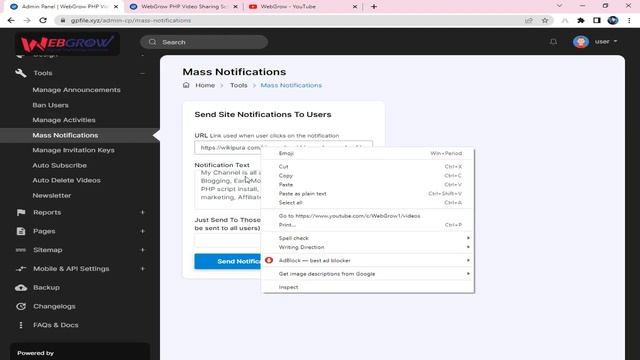640x360 pixels.
Task: Click the share page icon in address bar
Action: pos(529,20)
